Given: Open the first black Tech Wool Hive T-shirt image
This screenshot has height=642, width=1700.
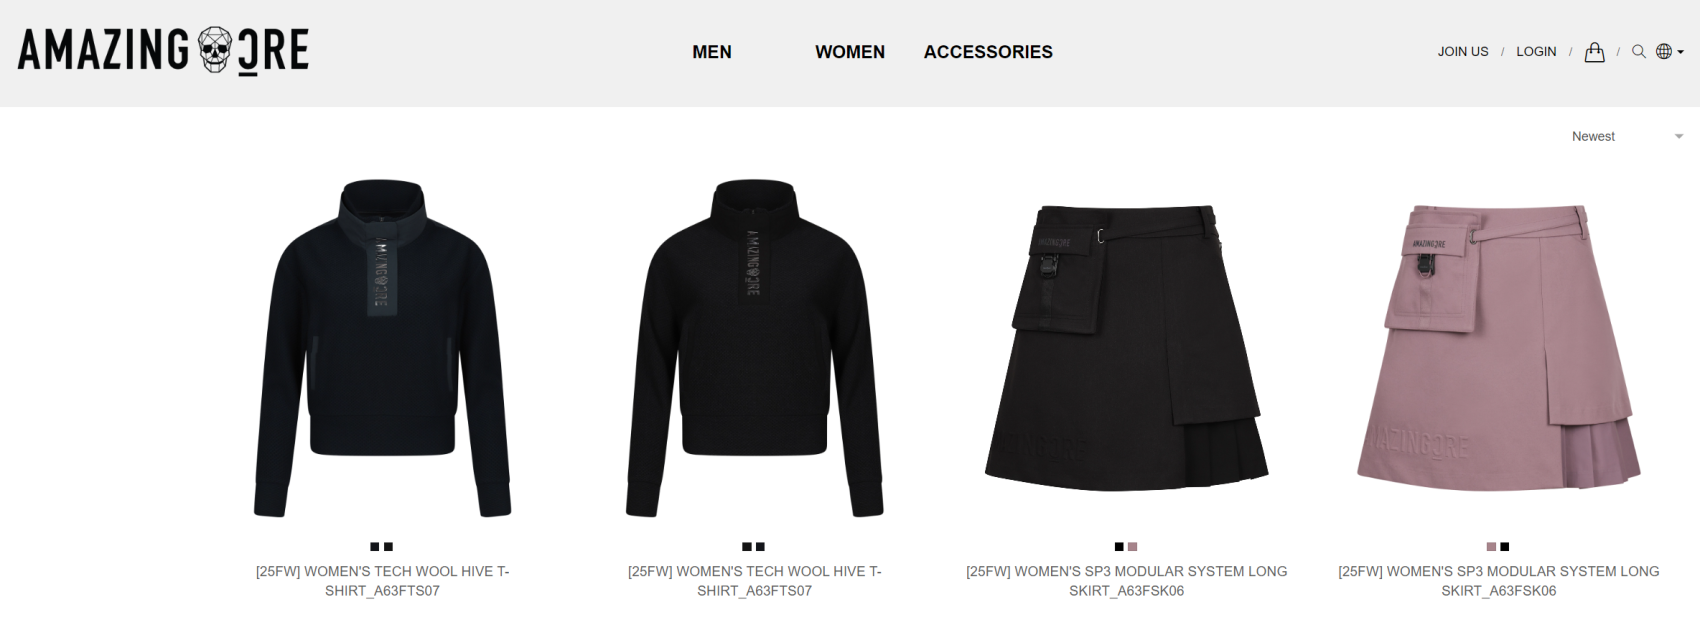Looking at the screenshot, I should click(382, 348).
